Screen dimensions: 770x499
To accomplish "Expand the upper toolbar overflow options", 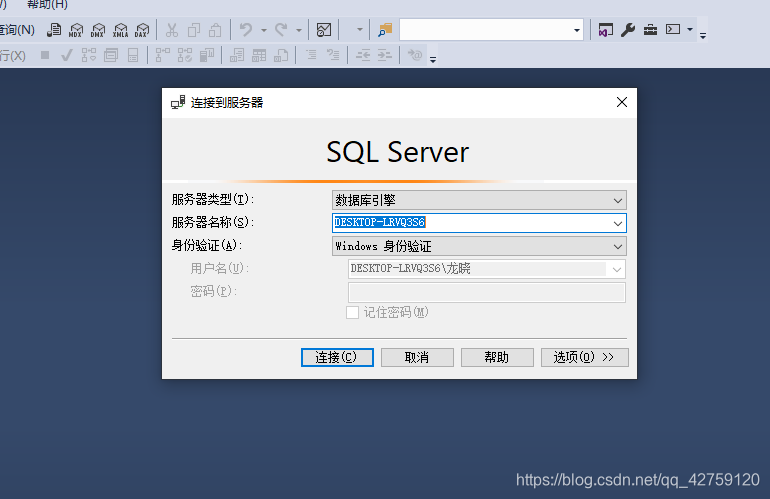I will click(x=703, y=35).
